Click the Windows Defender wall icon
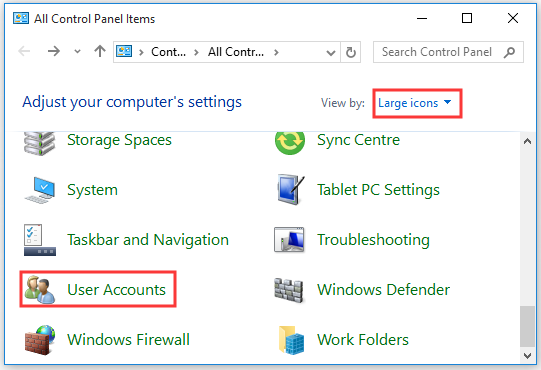Screen dimensions: 541x370 (x=289, y=290)
